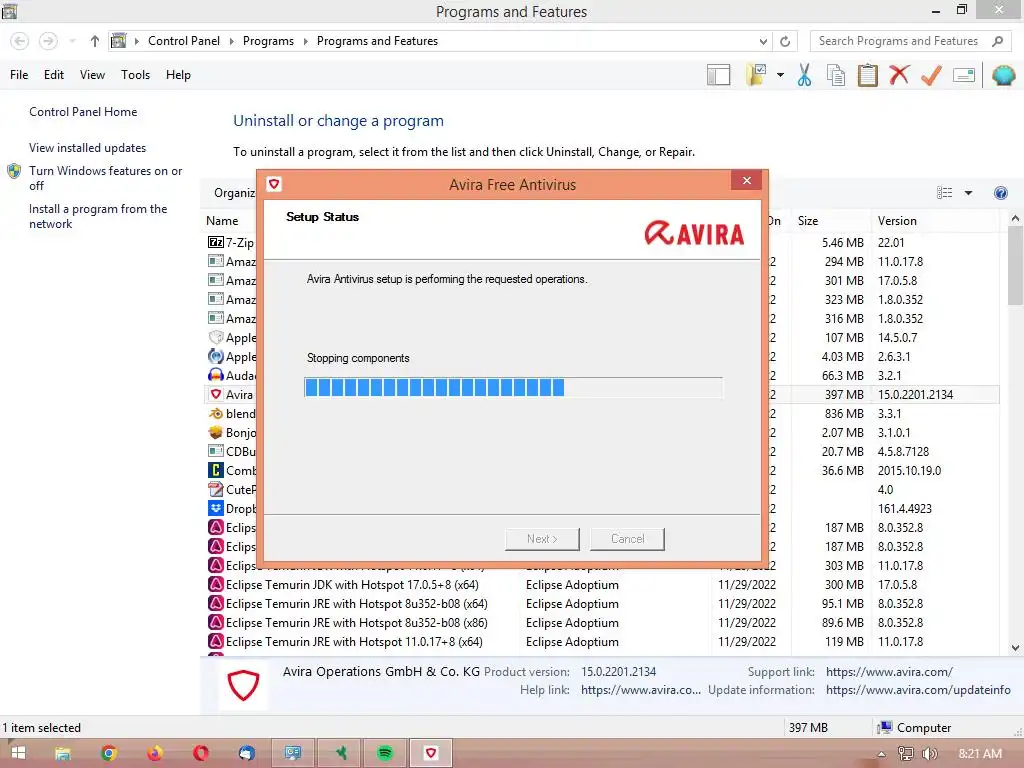Open Google Chrome from the taskbar

point(109,753)
